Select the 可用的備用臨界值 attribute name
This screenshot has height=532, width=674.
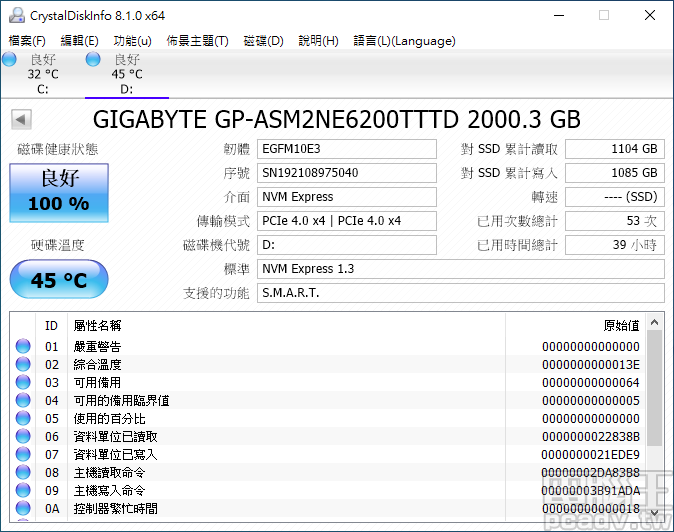[121, 401]
